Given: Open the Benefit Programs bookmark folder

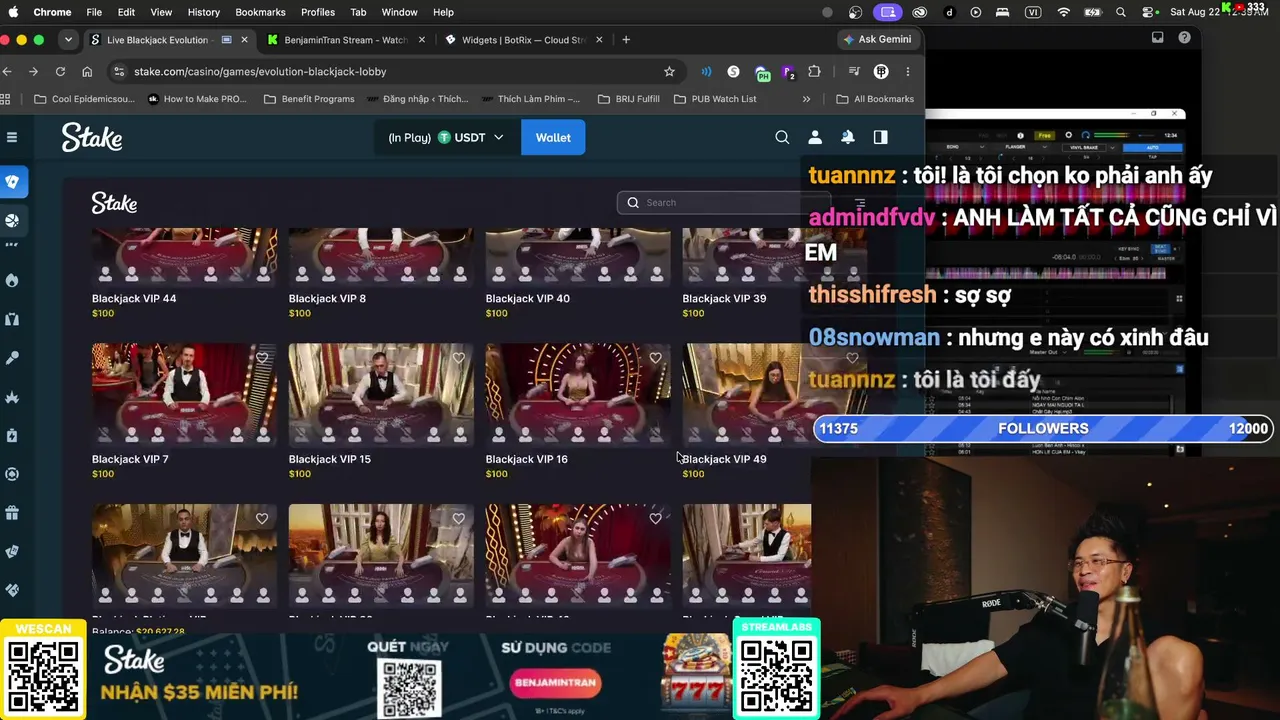Looking at the screenshot, I should (309, 99).
